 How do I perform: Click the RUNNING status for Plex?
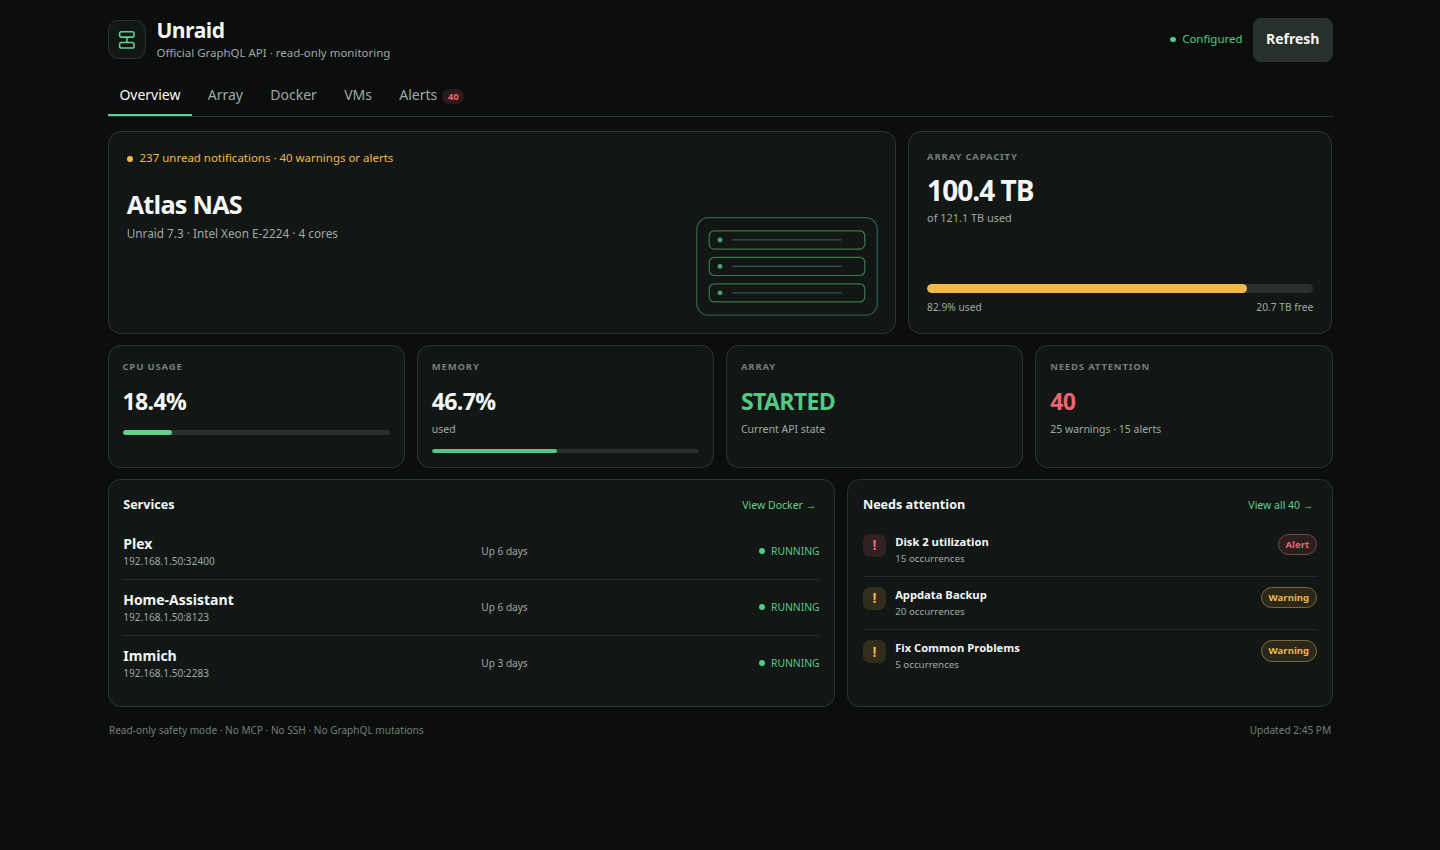(x=789, y=551)
